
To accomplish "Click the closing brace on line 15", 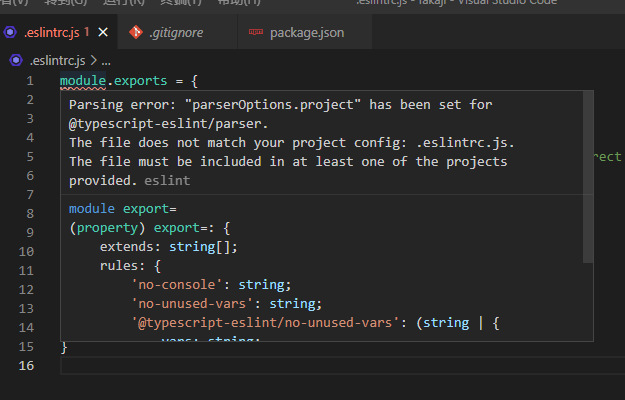I will (x=64, y=347).
